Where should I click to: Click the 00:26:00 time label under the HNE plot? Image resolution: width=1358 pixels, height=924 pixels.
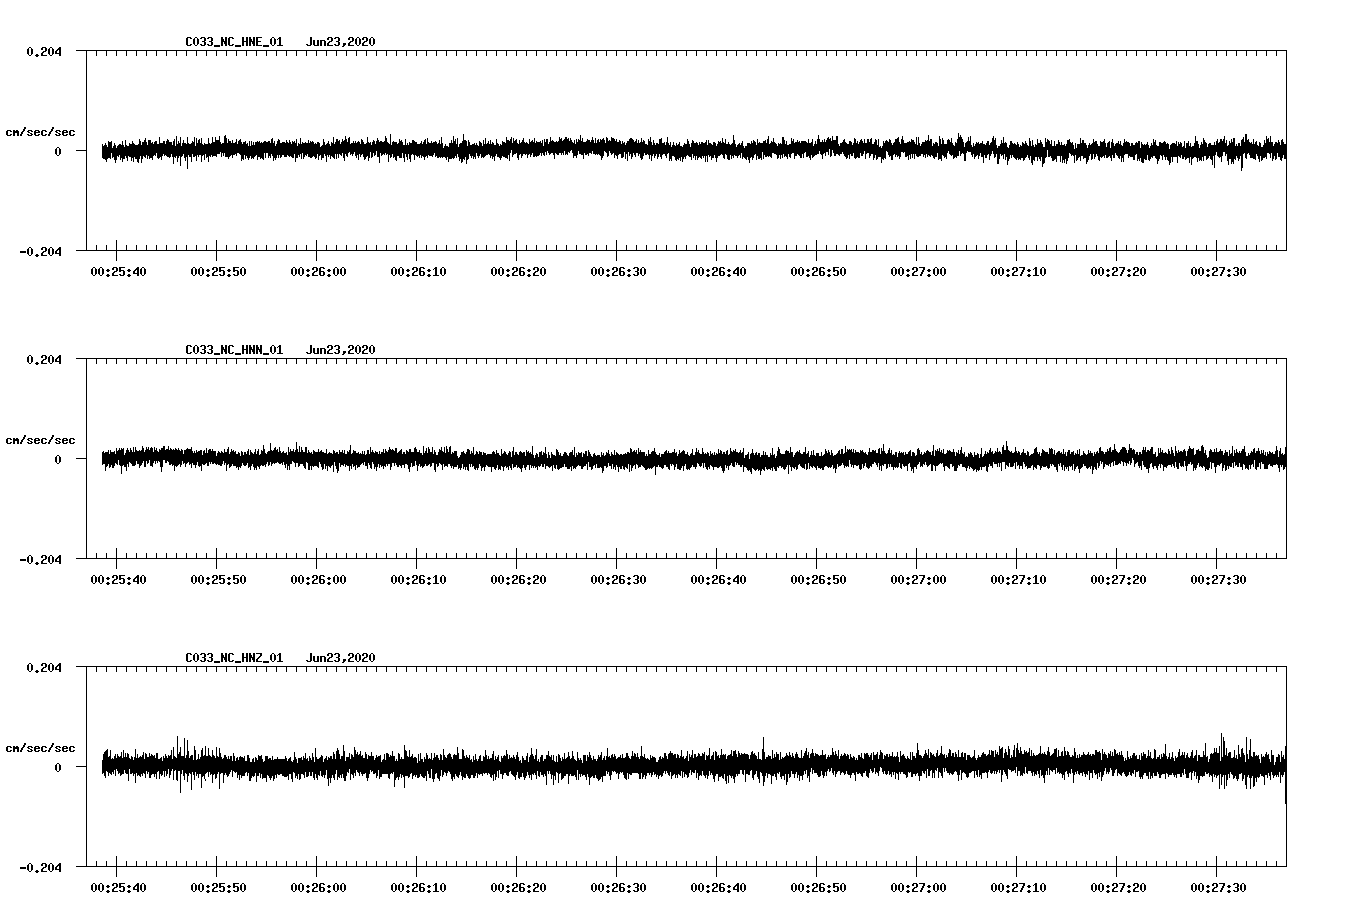[318, 272]
